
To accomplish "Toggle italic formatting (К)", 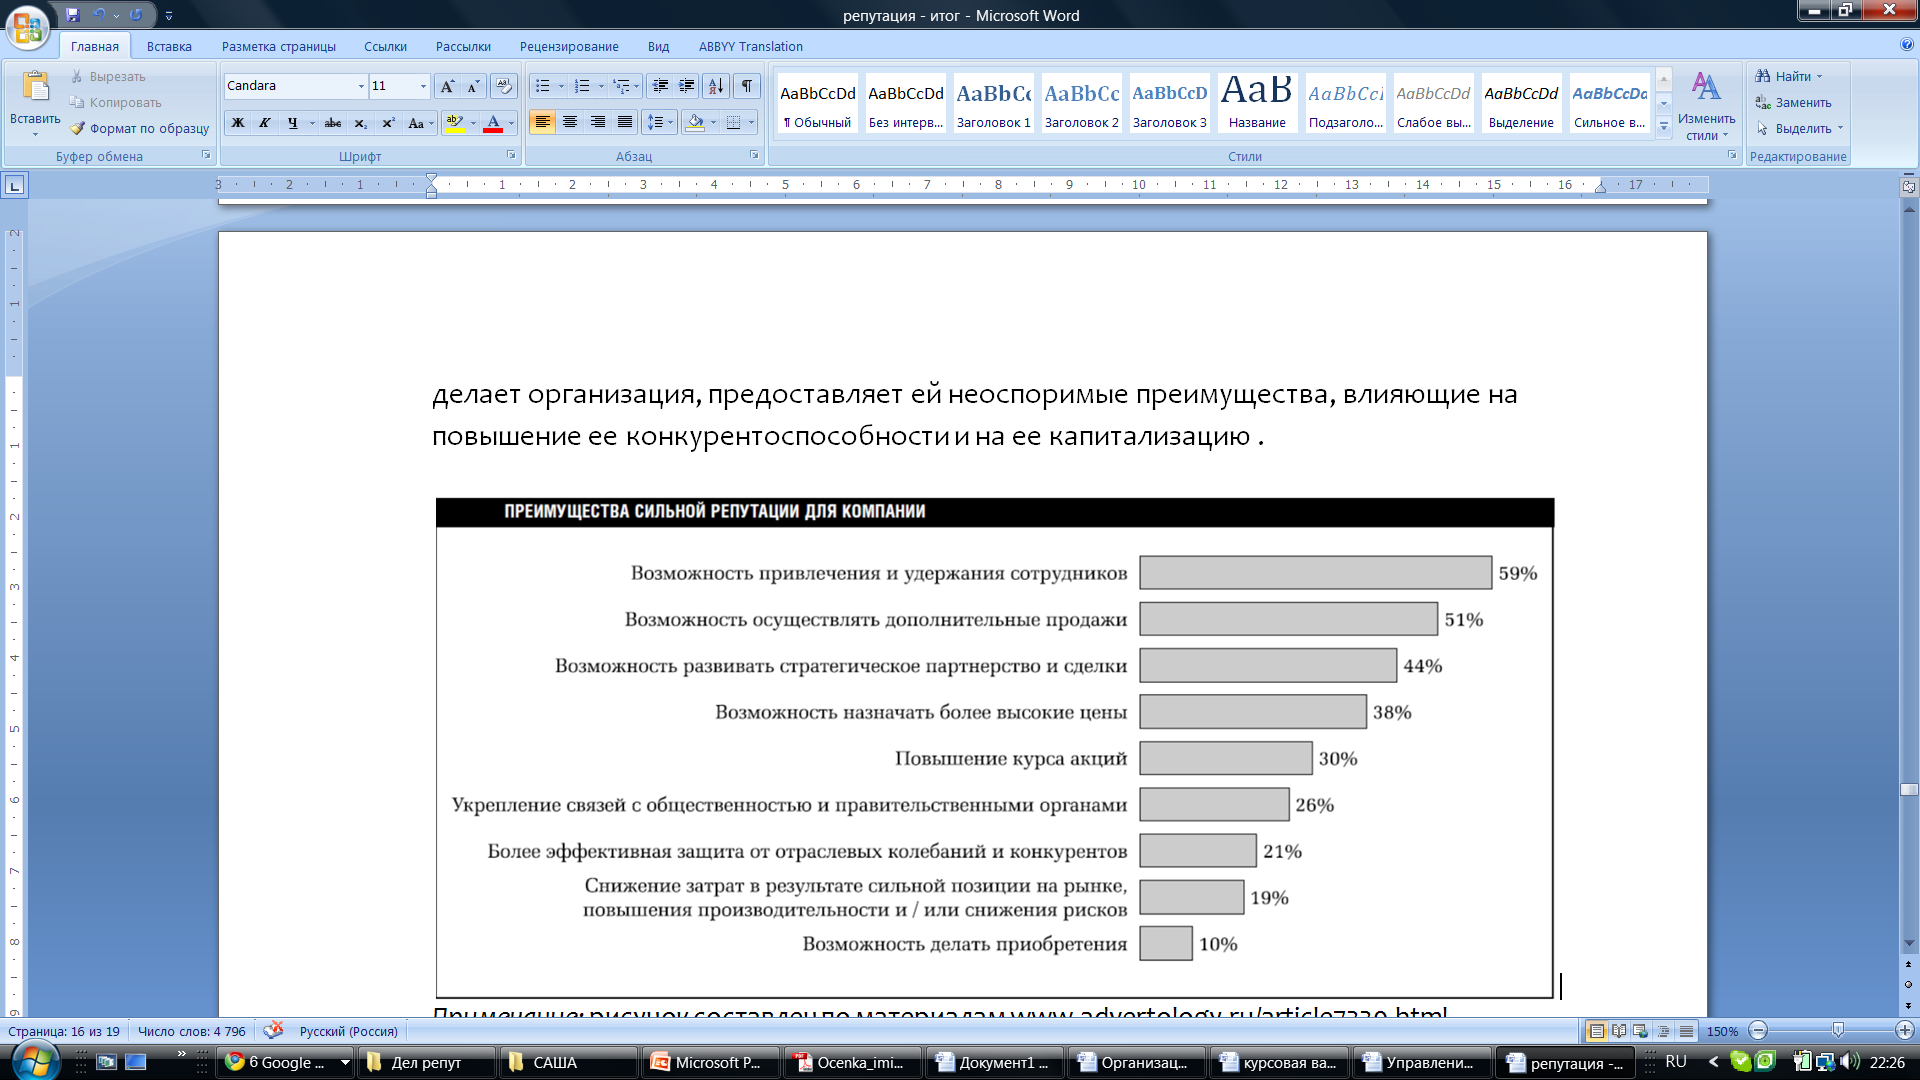I will pyautogui.click(x=265, y=123).
